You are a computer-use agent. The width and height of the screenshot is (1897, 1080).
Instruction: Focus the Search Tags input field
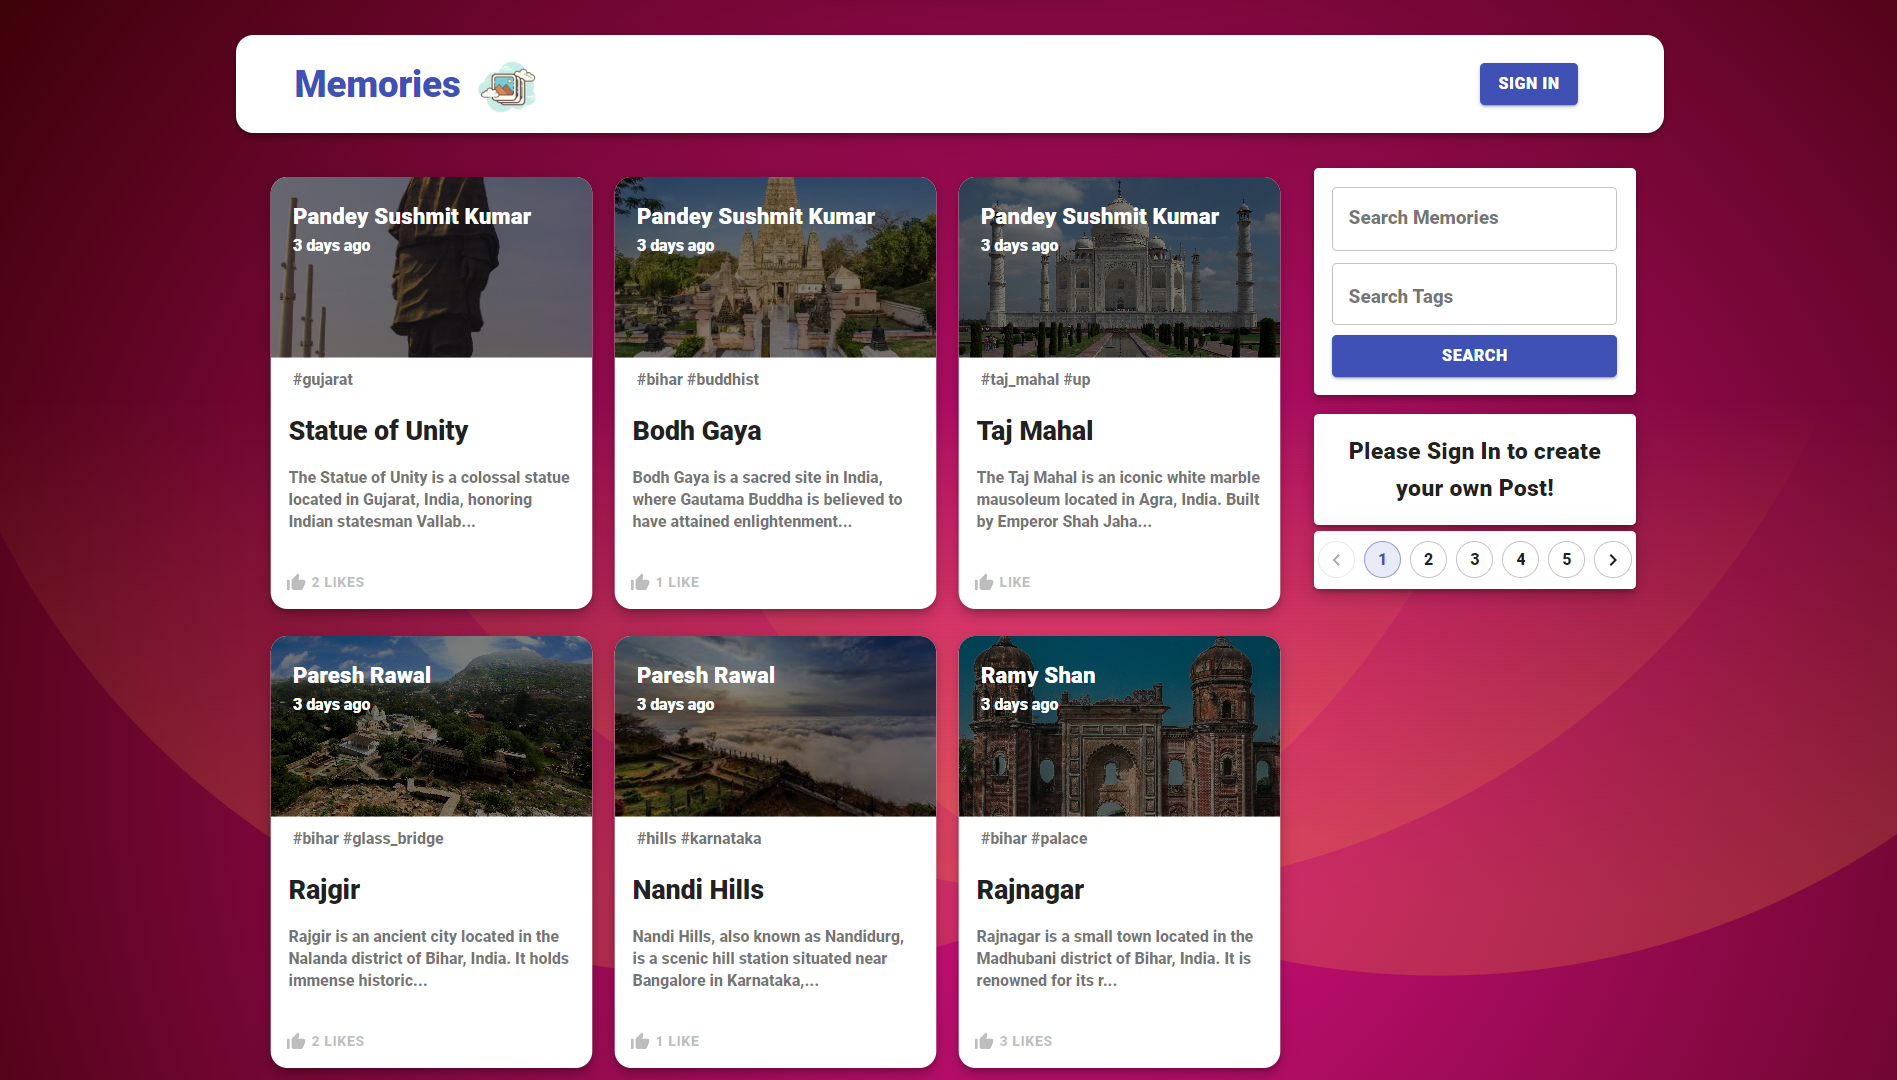[x=1474, y=296]
